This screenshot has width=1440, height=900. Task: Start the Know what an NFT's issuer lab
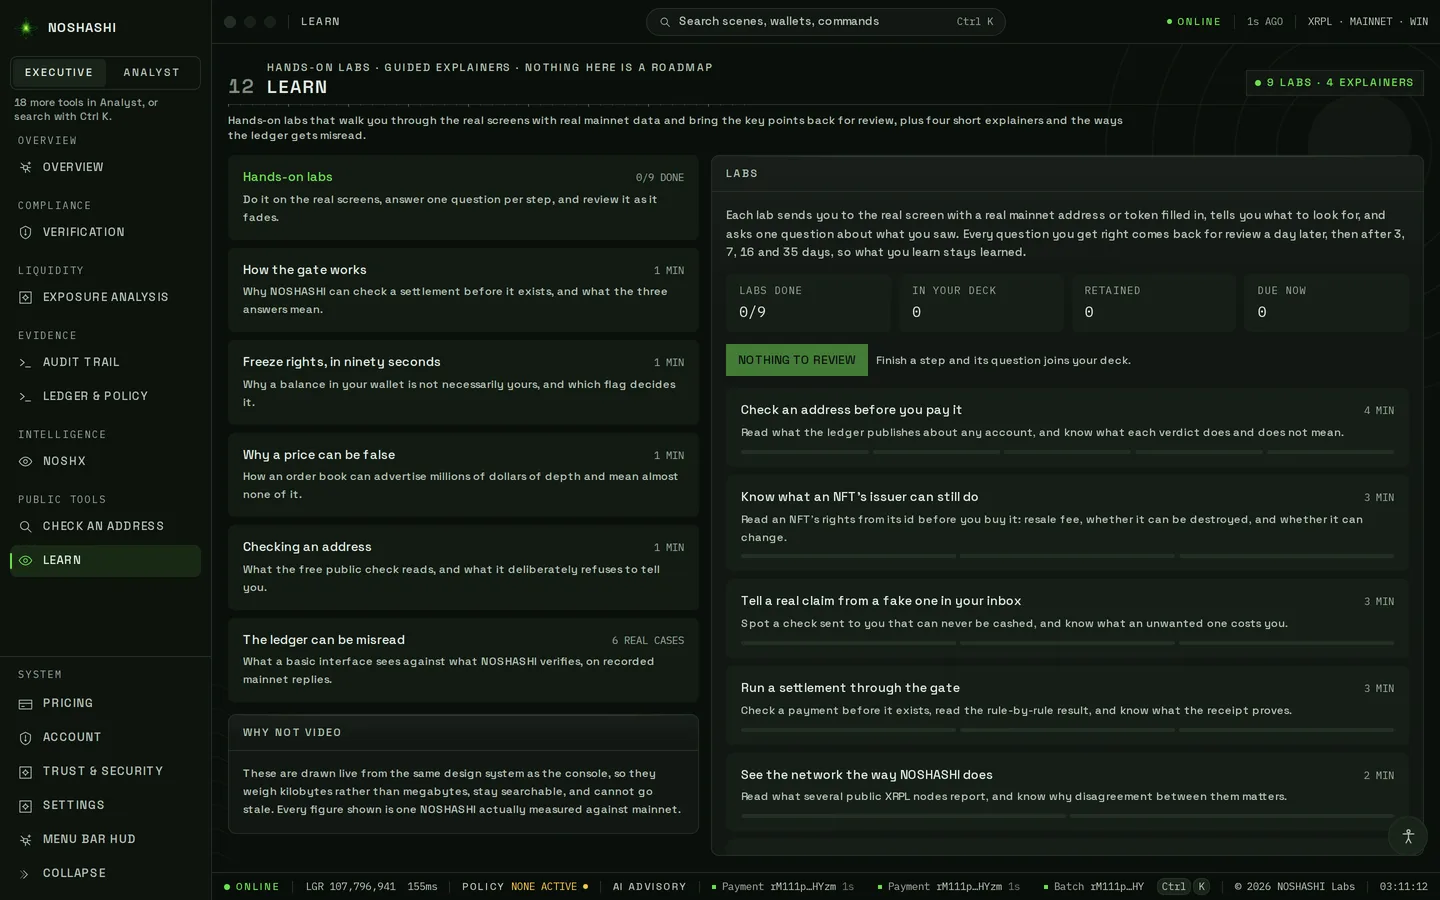[x=1067, y=523]
